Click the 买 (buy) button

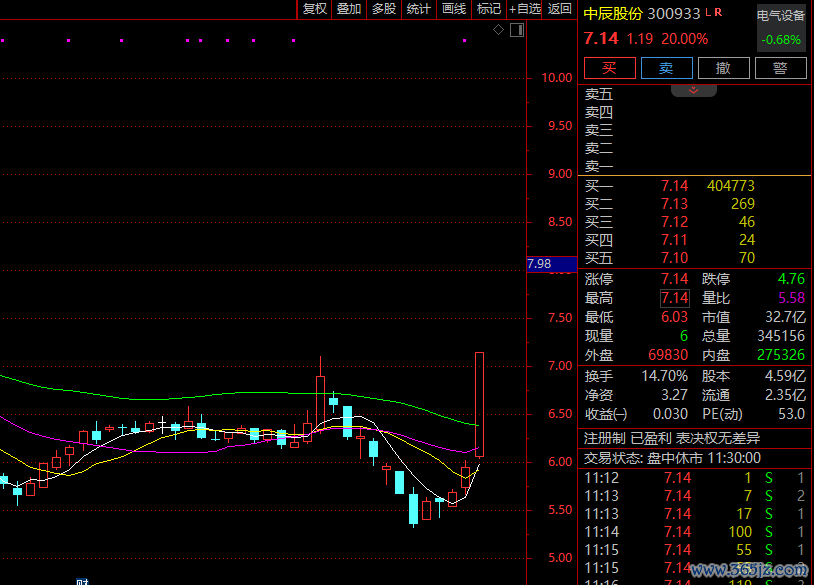(x=609, y=68)
